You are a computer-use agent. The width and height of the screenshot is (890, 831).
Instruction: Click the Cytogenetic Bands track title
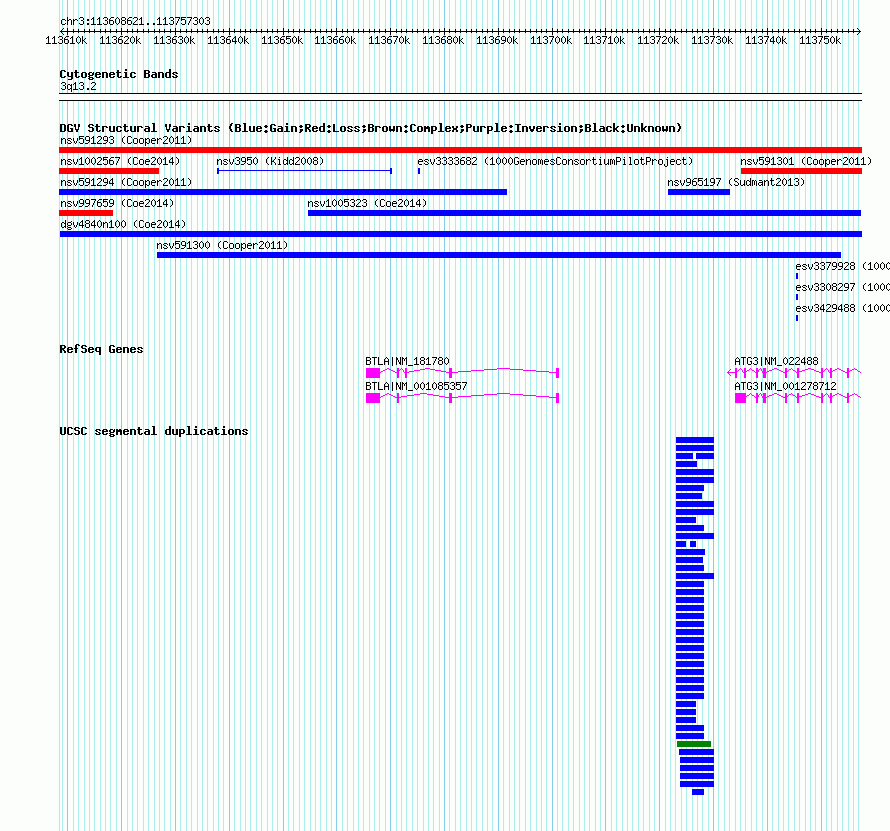[119, 74]
